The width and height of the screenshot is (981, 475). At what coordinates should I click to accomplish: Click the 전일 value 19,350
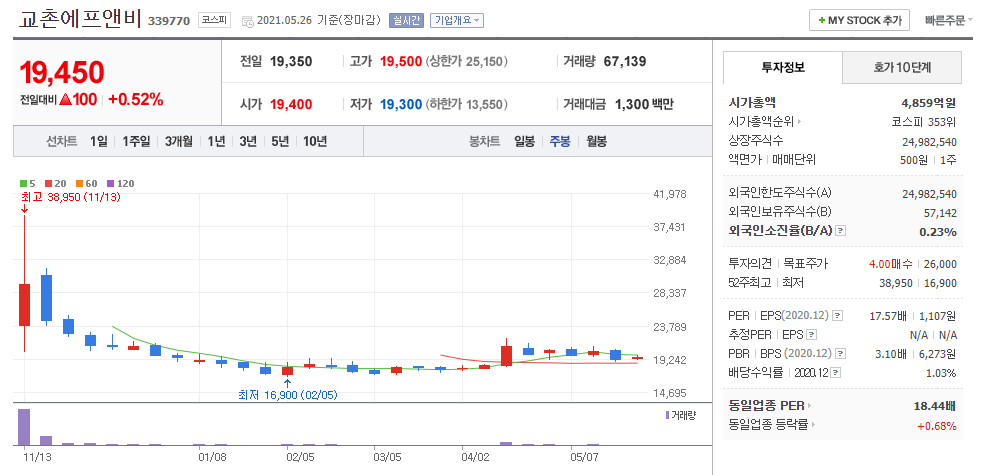[x=291, y=62]
